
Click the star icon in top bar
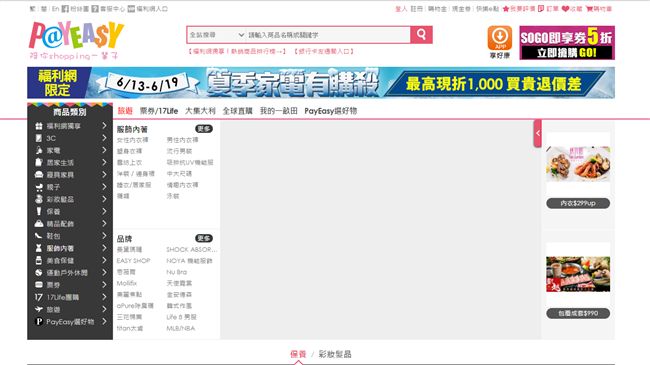click(x=506, y=9)
